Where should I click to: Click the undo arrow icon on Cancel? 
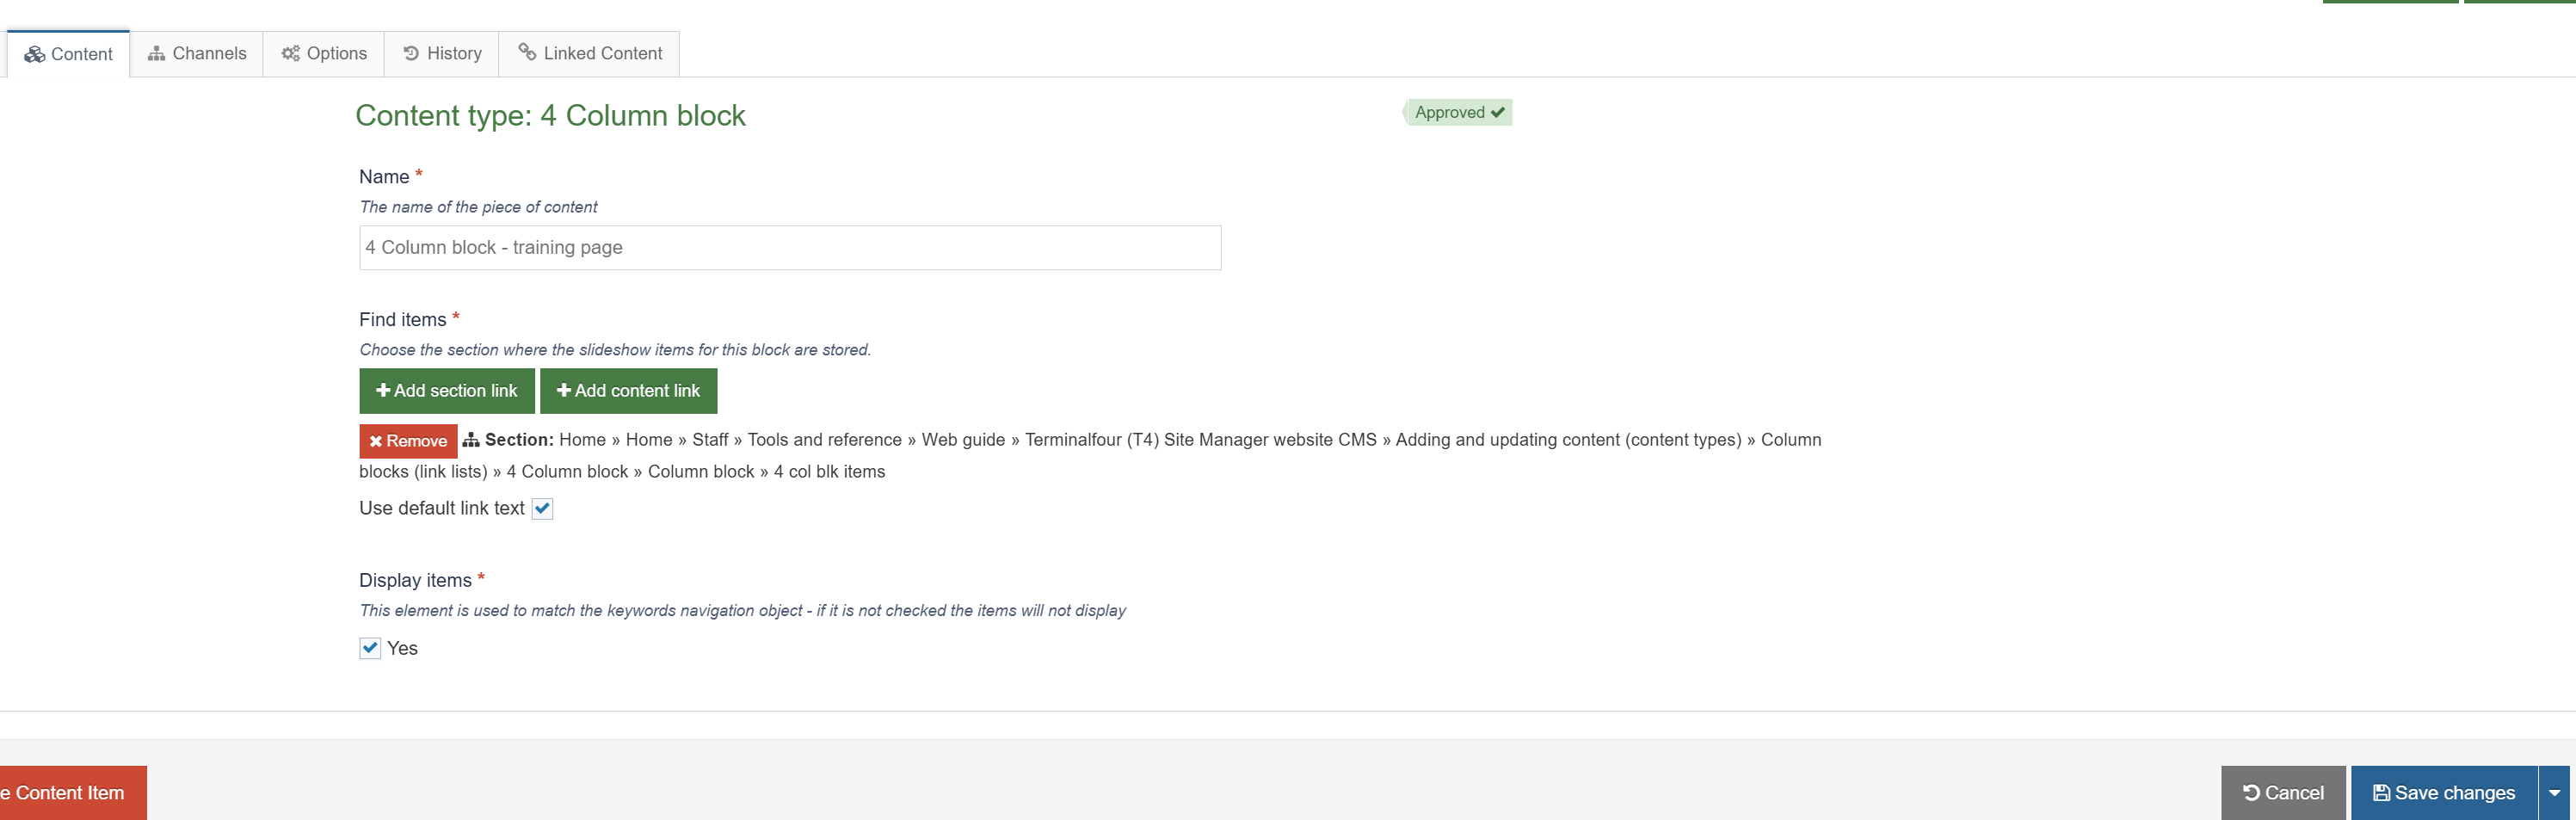(2251, 793)
